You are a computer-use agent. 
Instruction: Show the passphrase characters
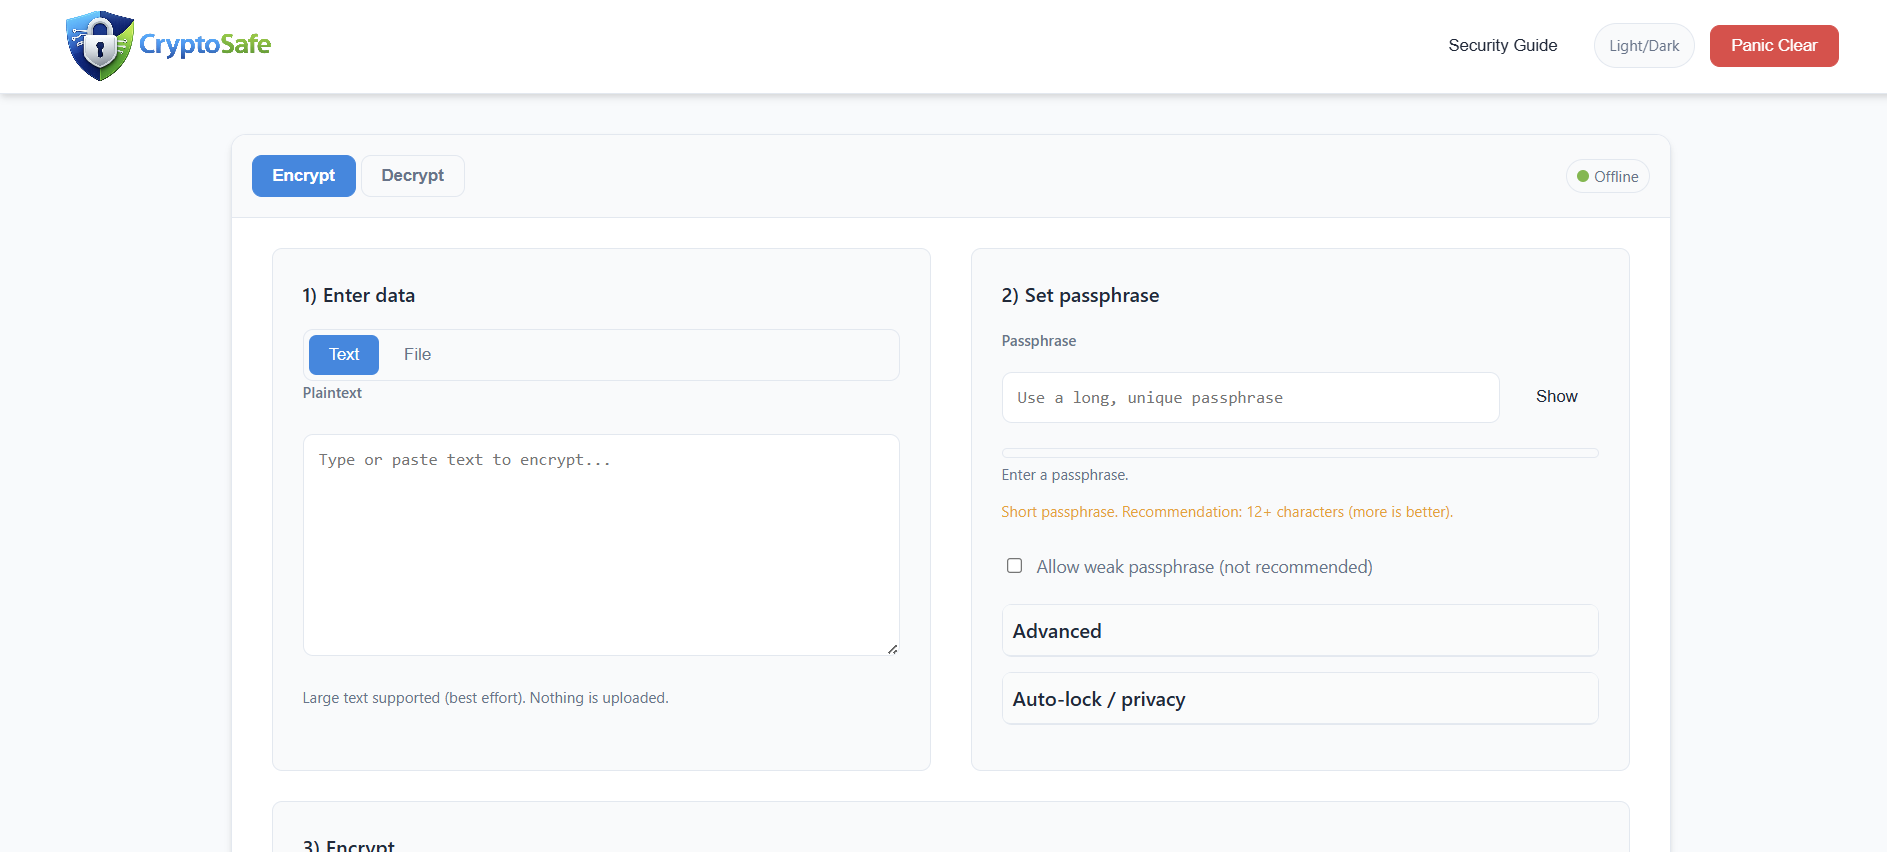[1556, 397]
